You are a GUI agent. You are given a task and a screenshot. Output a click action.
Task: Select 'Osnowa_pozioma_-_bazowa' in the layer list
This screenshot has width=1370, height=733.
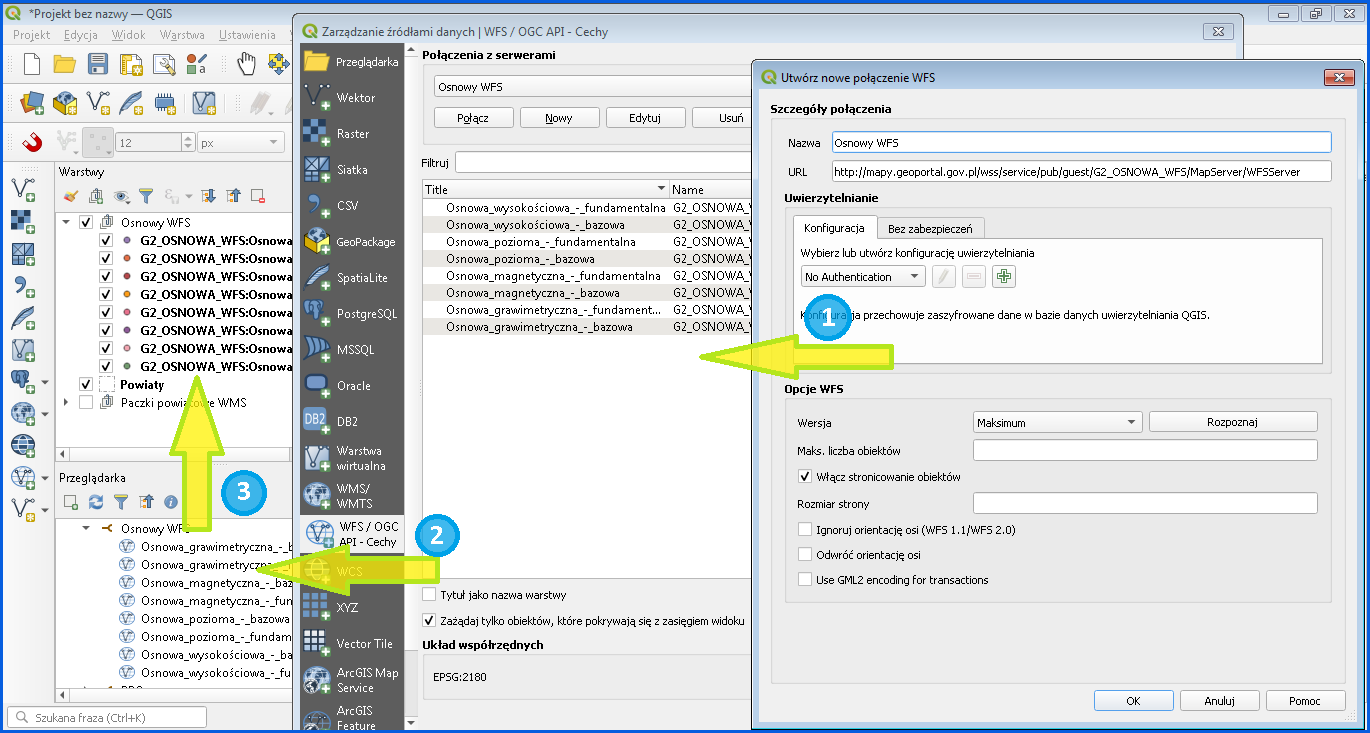(520, 259)
